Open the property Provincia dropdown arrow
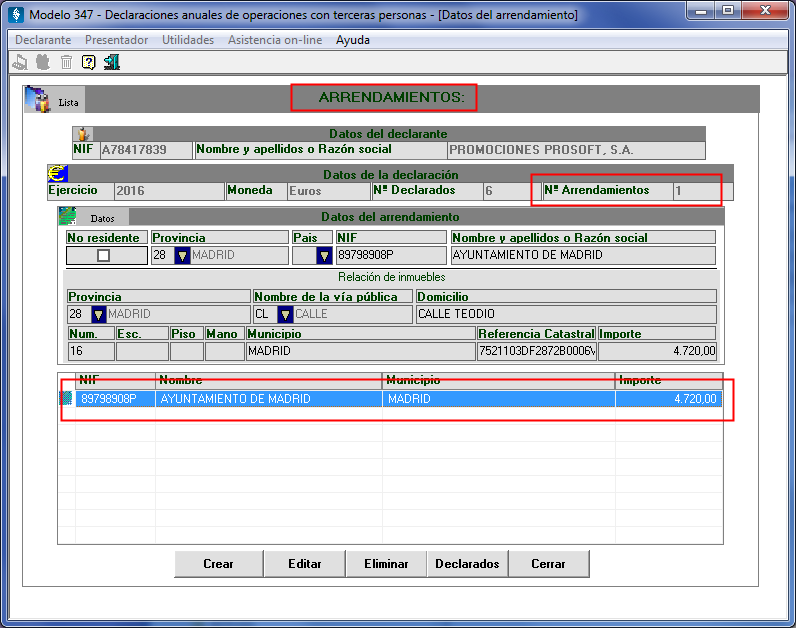Image resolution: width=796 pixels, height=628 pixels. pos(98,314)
